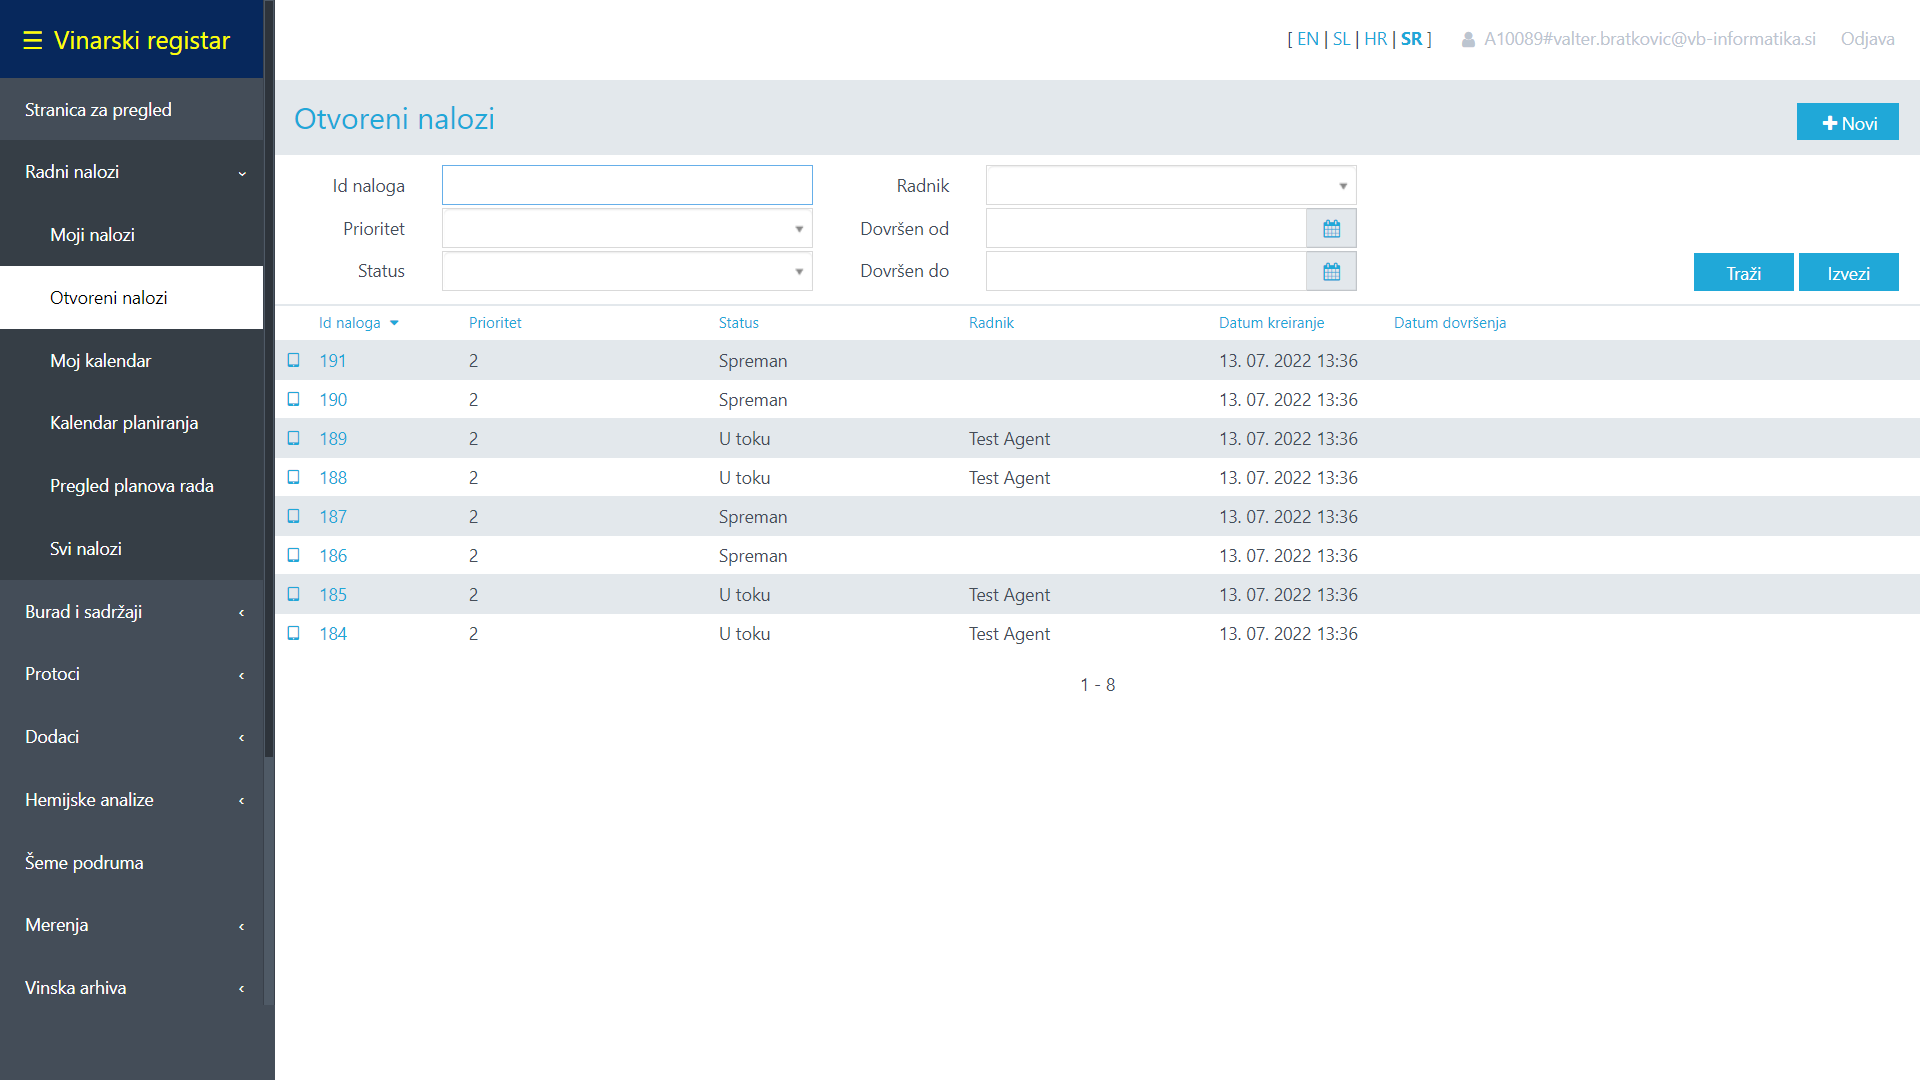Screen dimensions: 1920x1080
Task: Focus the Dovršen od date field
Action: coord(1146,229)
